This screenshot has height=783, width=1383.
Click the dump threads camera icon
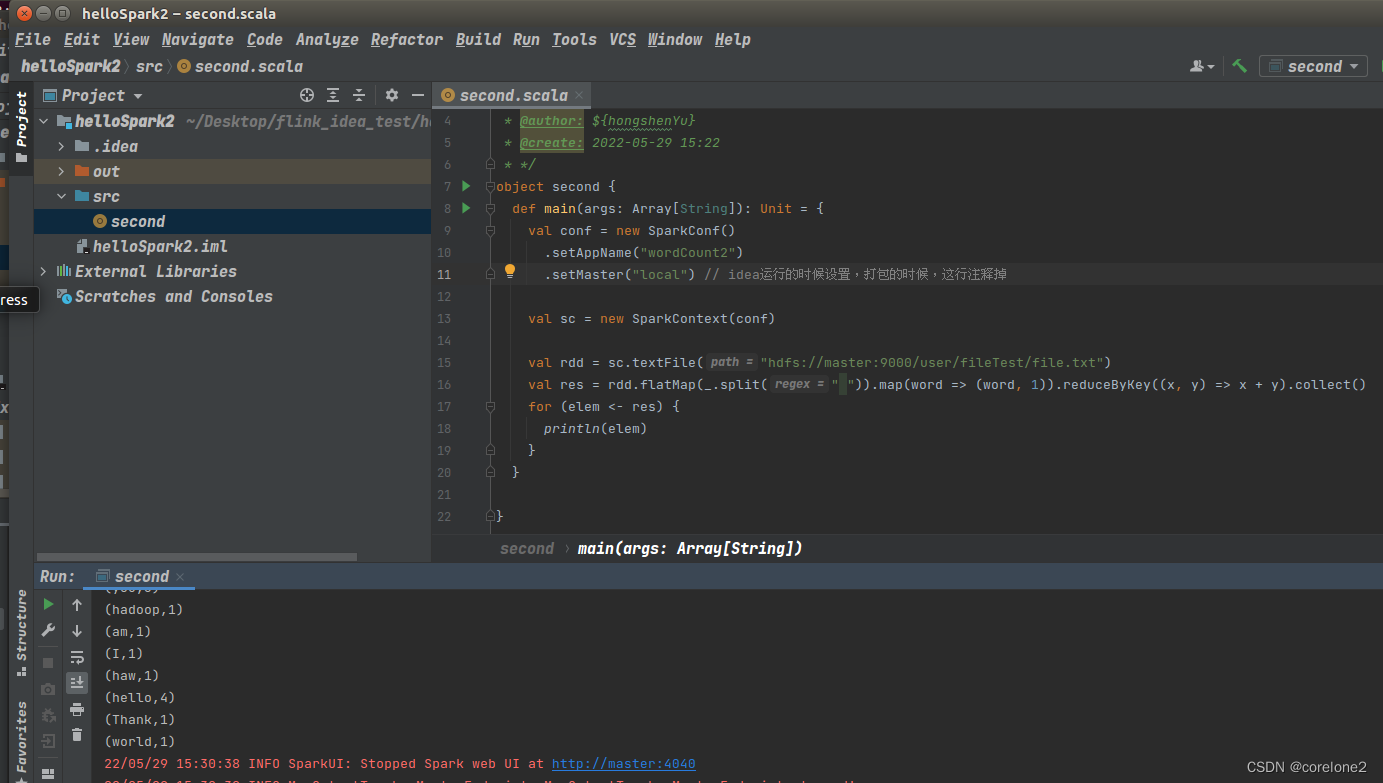pyautogui.click(x=48, y=689)
